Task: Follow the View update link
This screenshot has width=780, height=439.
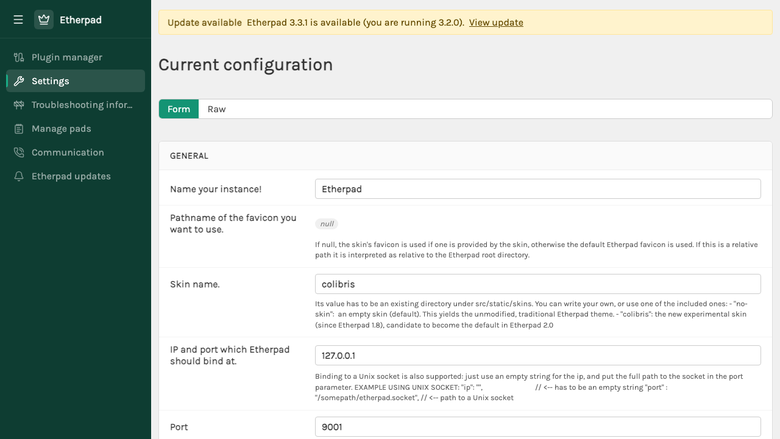Action: tap(496, 22)
